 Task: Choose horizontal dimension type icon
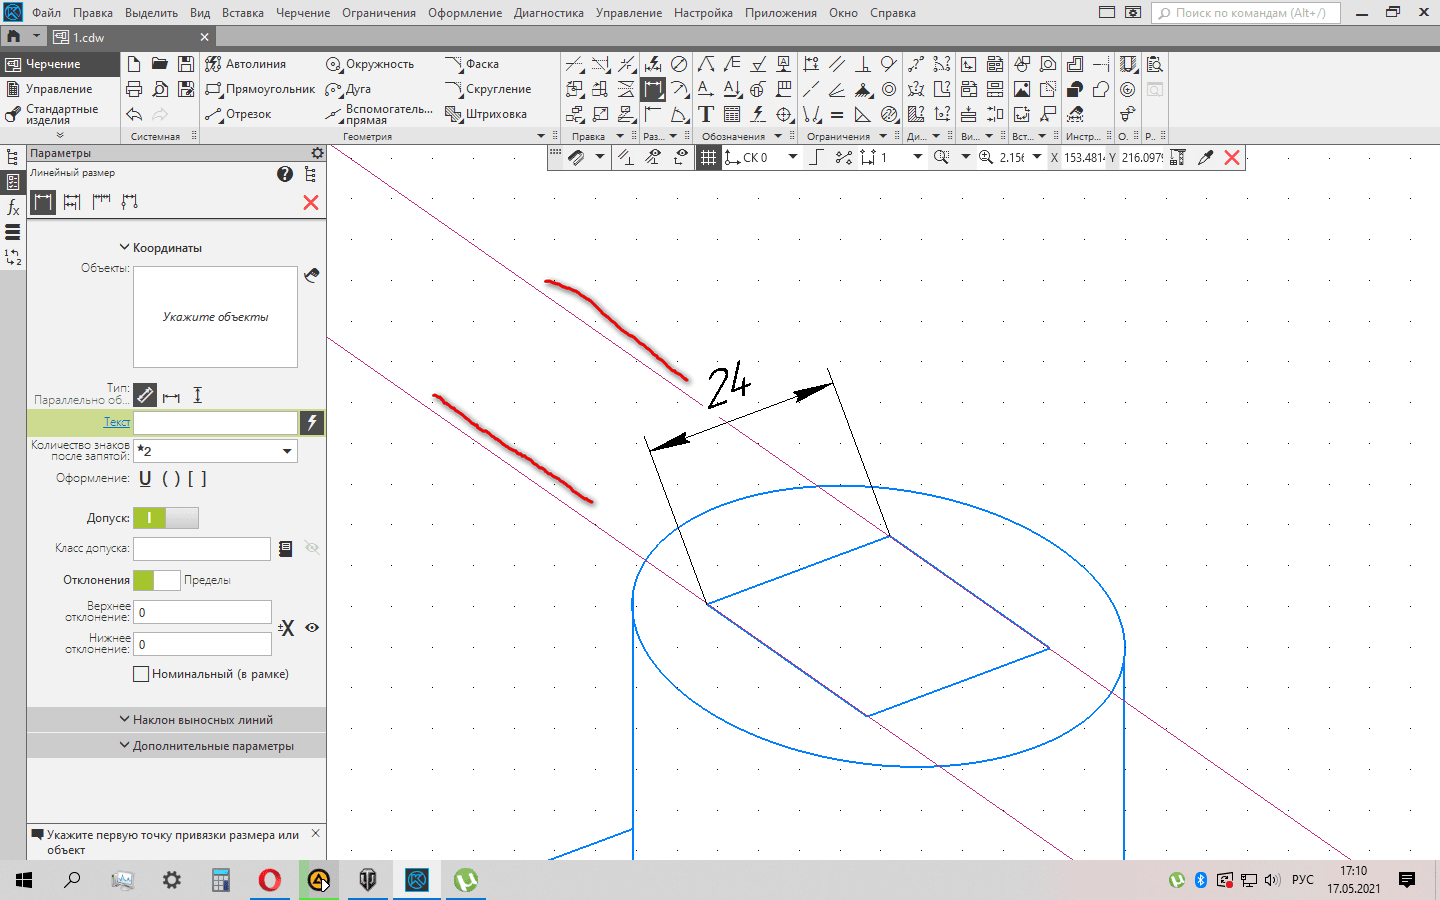point(171,396)
